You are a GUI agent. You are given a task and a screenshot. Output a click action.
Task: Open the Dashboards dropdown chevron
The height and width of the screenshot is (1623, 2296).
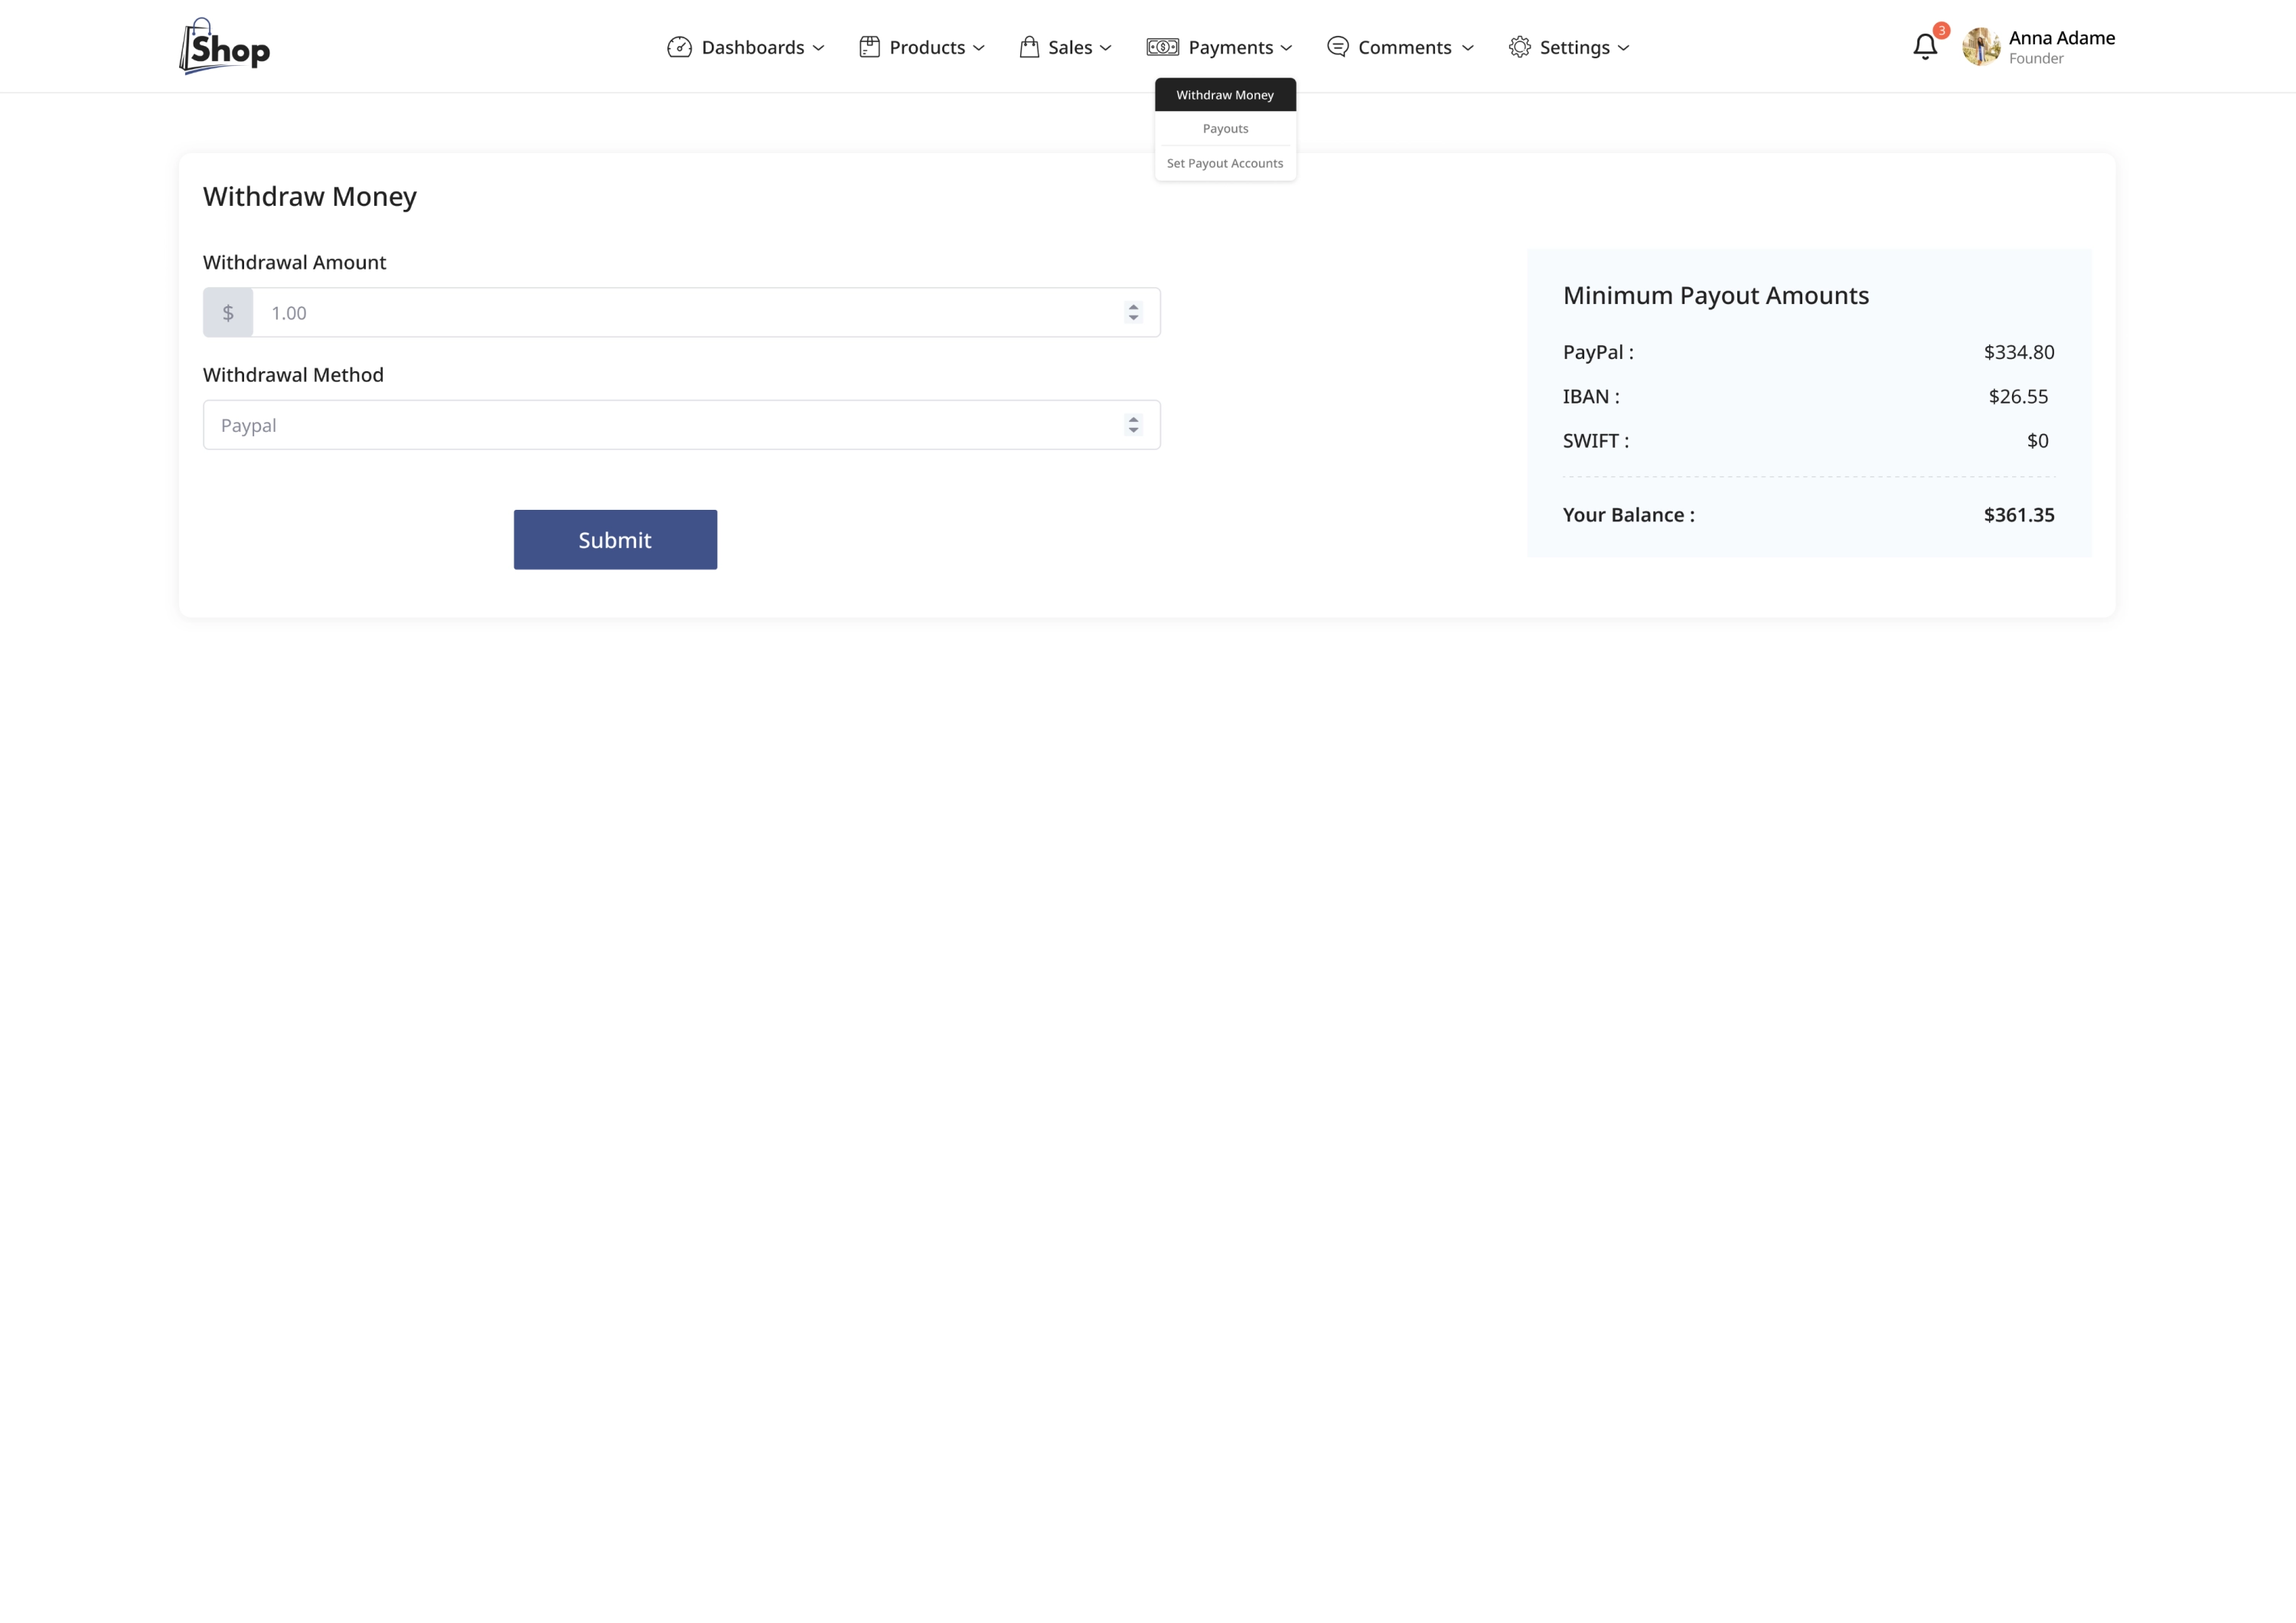818,48
